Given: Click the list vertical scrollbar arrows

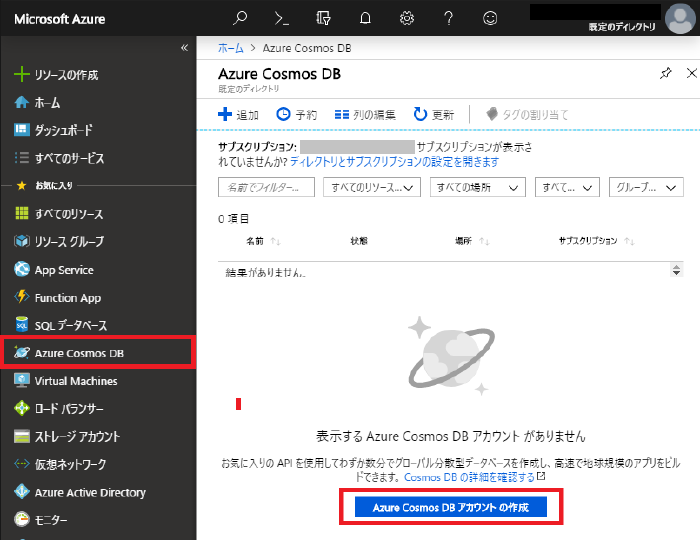Looking at the screenshot, I should click(x=676, y=270).
